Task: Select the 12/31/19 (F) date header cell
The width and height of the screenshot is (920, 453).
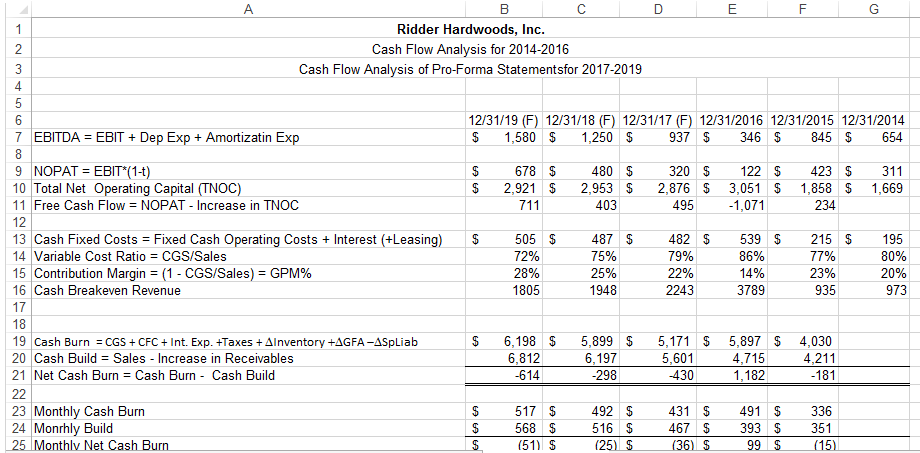Action: pyautogui.click(x=504, y=121)
